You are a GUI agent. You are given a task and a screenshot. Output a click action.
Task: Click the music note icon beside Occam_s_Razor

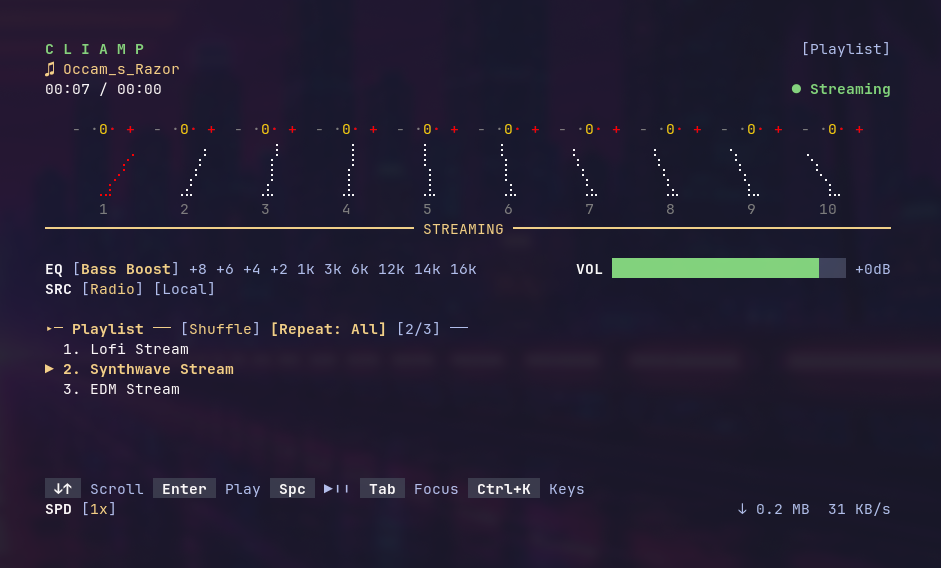(50, 69)
